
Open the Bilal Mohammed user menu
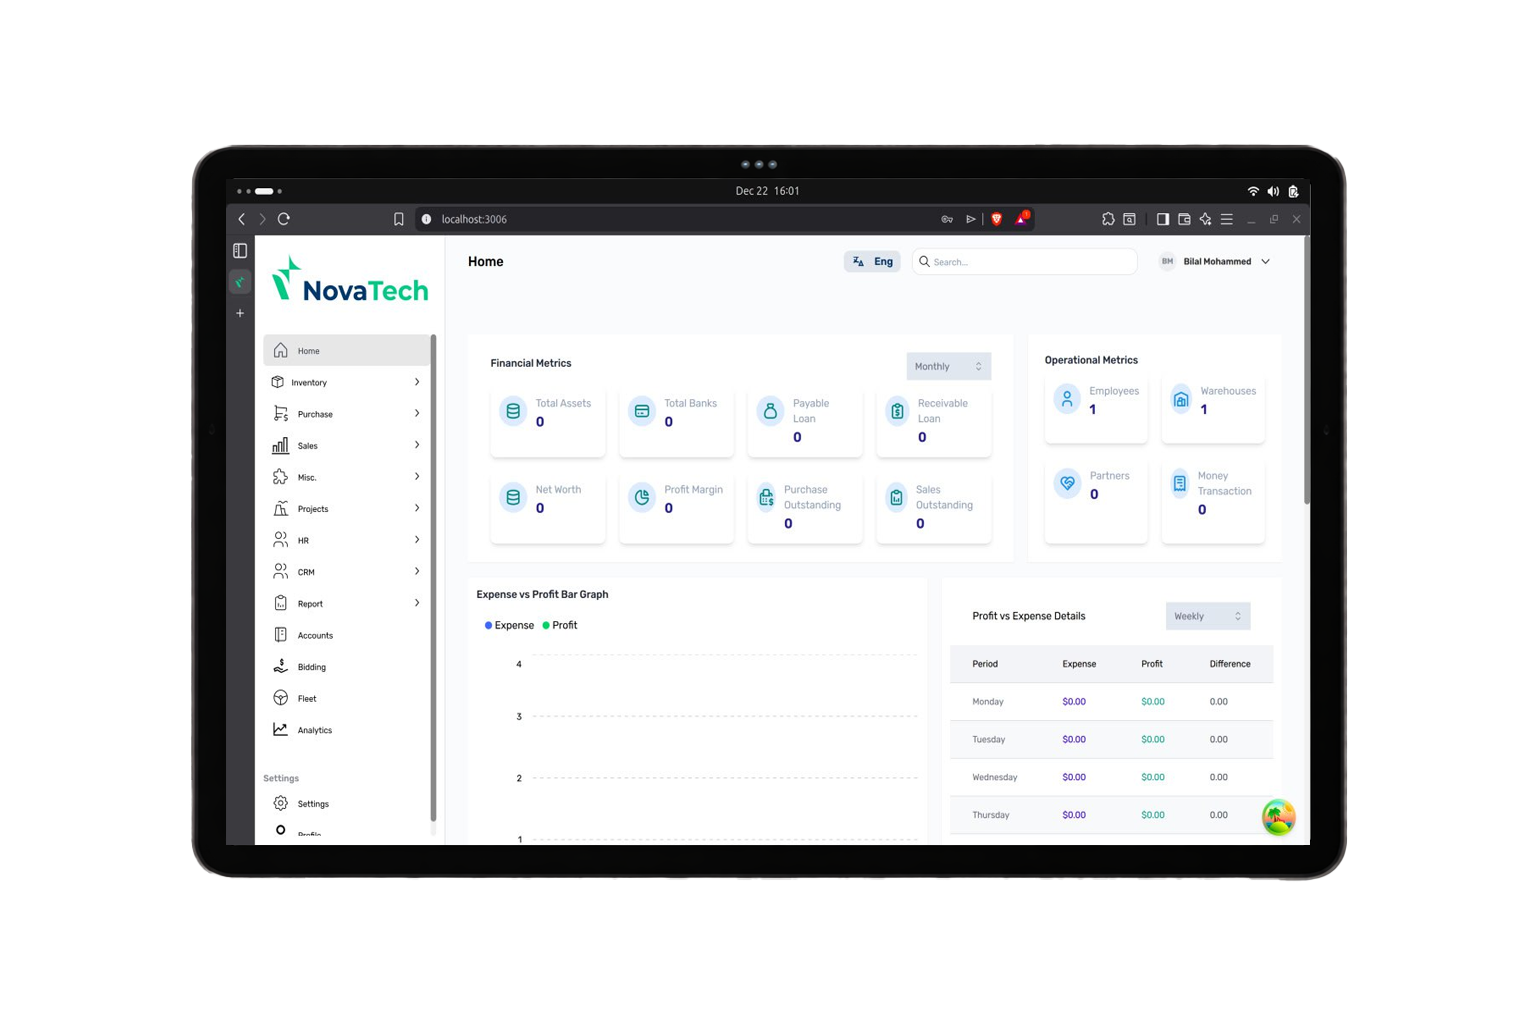coord(1215,262)
